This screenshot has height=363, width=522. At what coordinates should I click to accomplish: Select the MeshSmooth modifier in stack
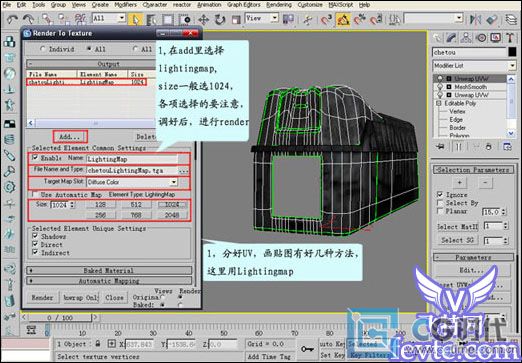(x=470, y=87)
